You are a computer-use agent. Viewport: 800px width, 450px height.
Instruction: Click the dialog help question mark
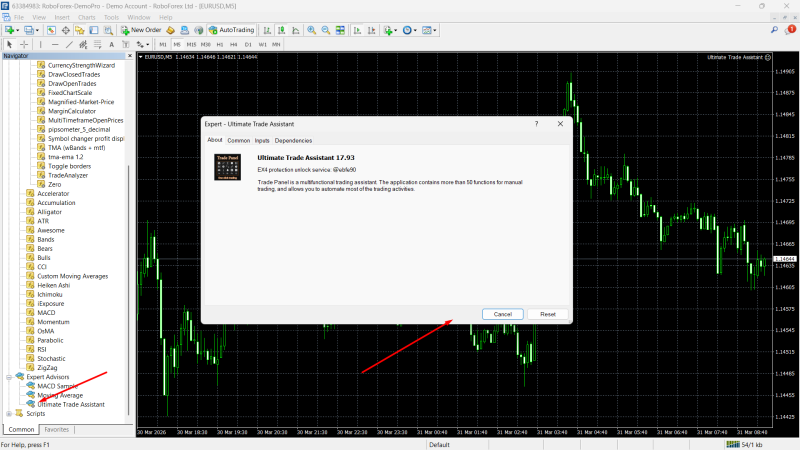(536, 124)
